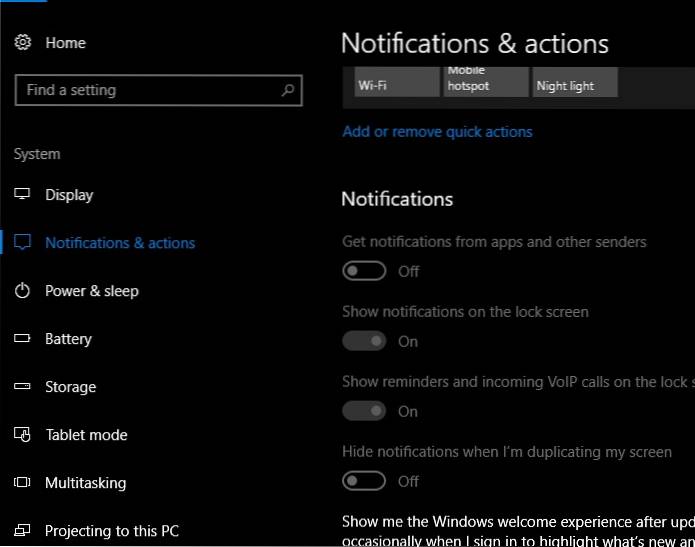Viewport: 695px width, 547px height.
Task: Click the Mobile hotspot quick action tile
Action: 485,81
